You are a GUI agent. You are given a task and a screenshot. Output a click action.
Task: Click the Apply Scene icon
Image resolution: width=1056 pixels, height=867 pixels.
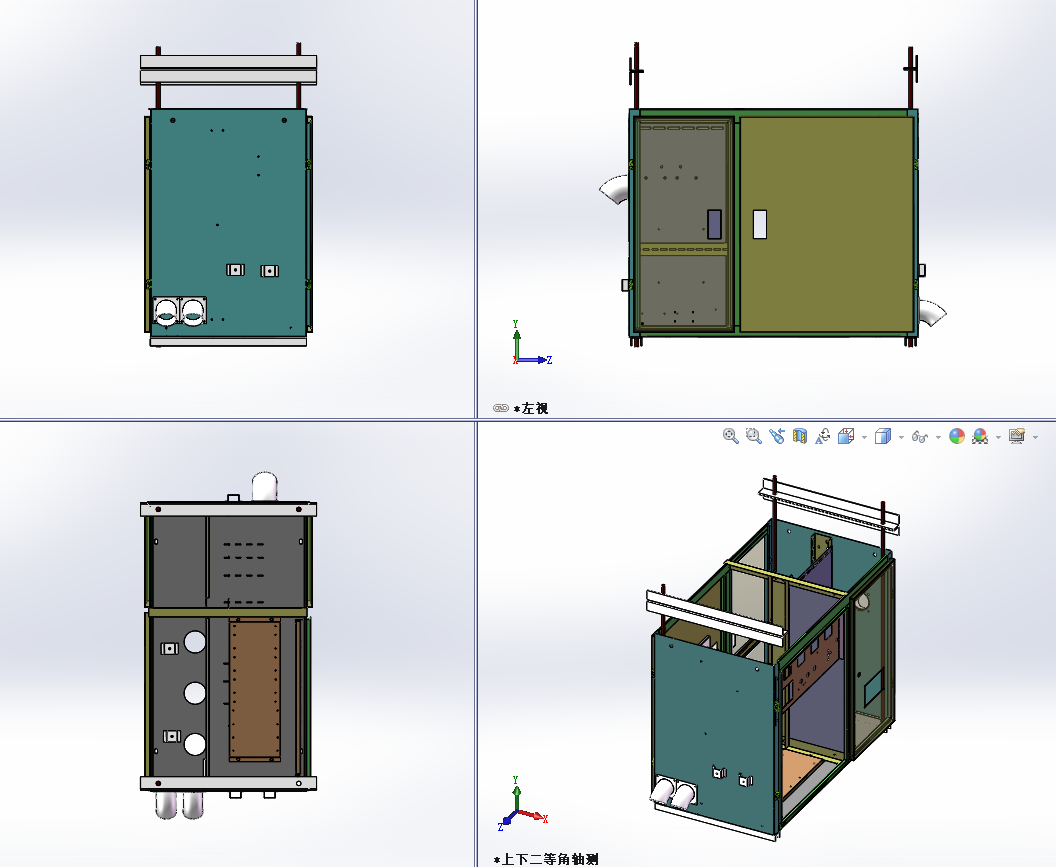tap(980, 436)
